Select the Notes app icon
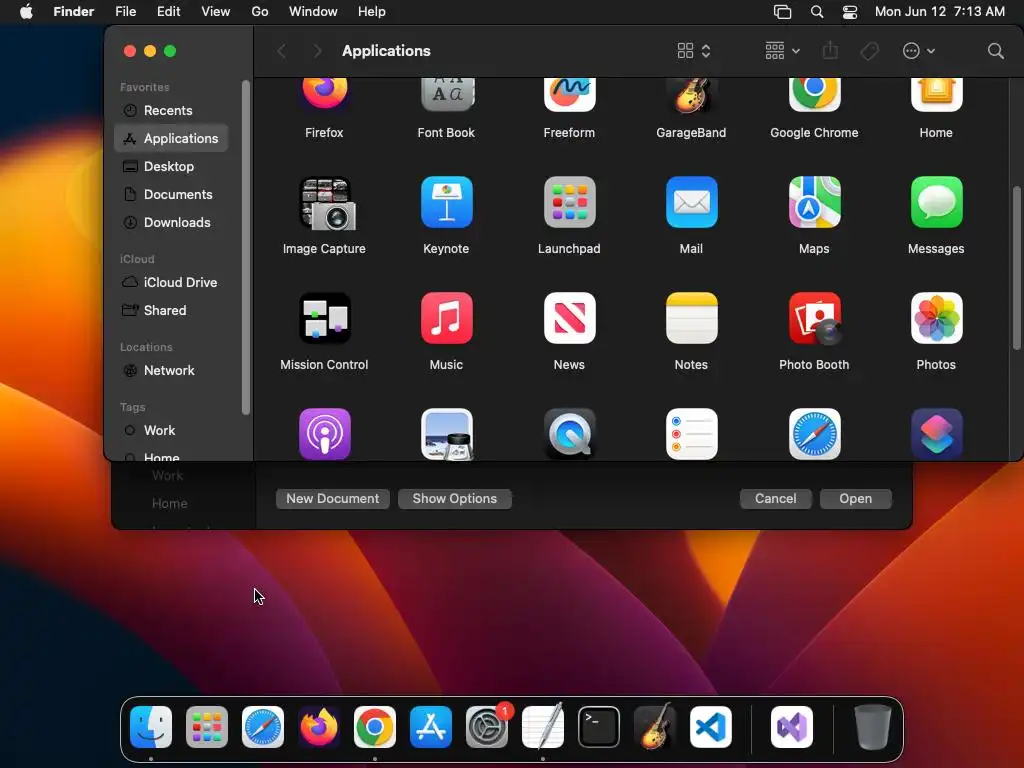Screen dimensions: 1024x768 click(x=692, y=318)
